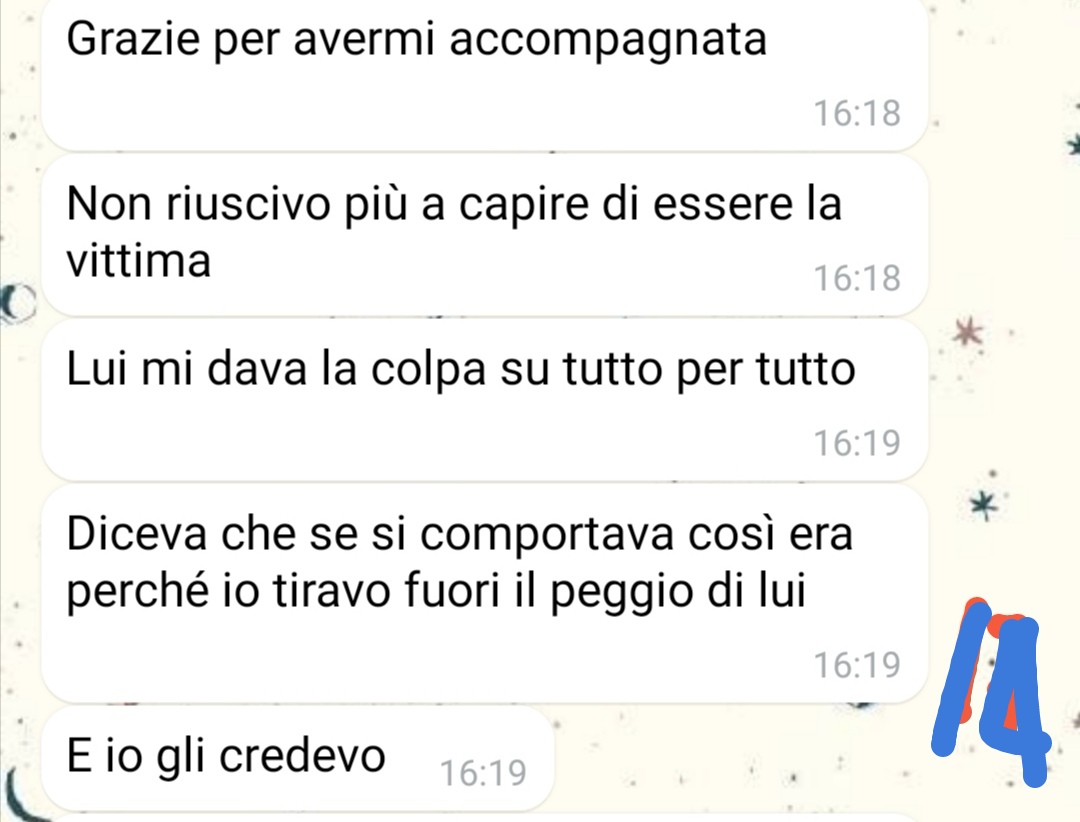This screenshot has width=1080, height=822.
Task: Click the word 'accompagnata' in the first message
Action: click(608, 41)
